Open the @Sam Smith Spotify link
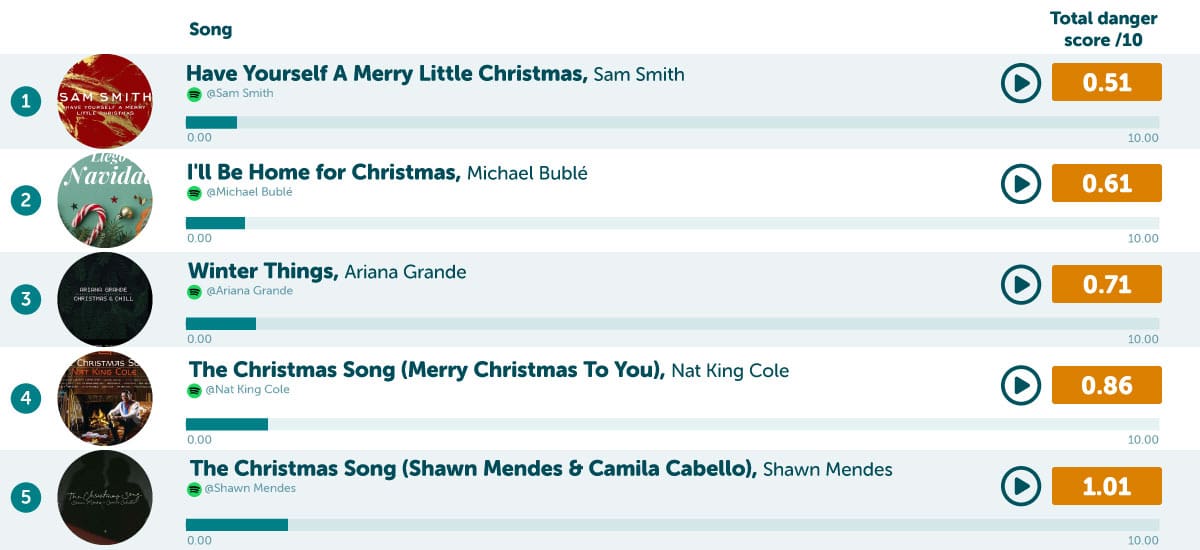This screenshot has width=1200, height=550. (x=239, y=94)
